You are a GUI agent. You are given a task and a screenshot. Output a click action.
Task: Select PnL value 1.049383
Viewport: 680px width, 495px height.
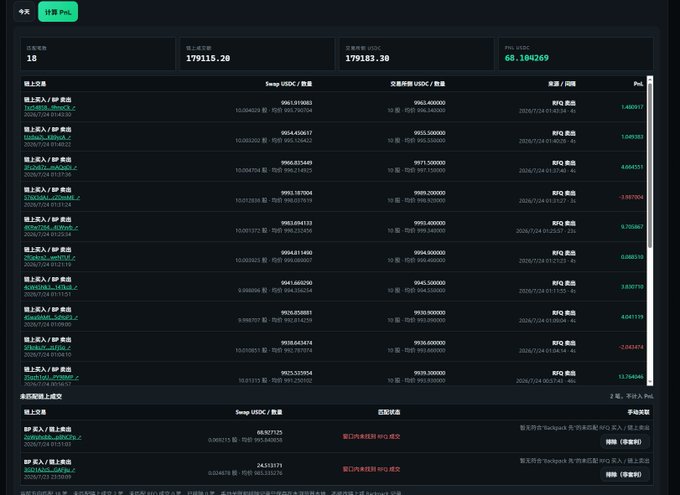(632, 137)
